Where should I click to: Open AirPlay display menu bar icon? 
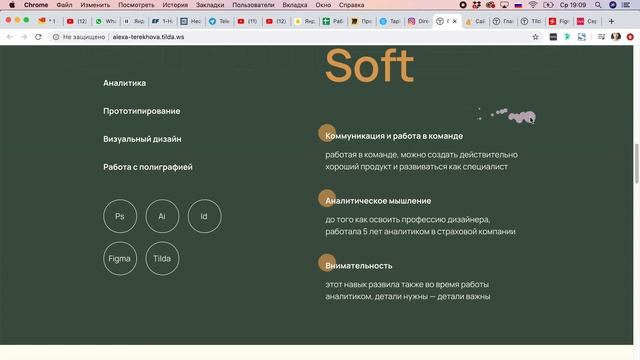[x=504, y=5]
